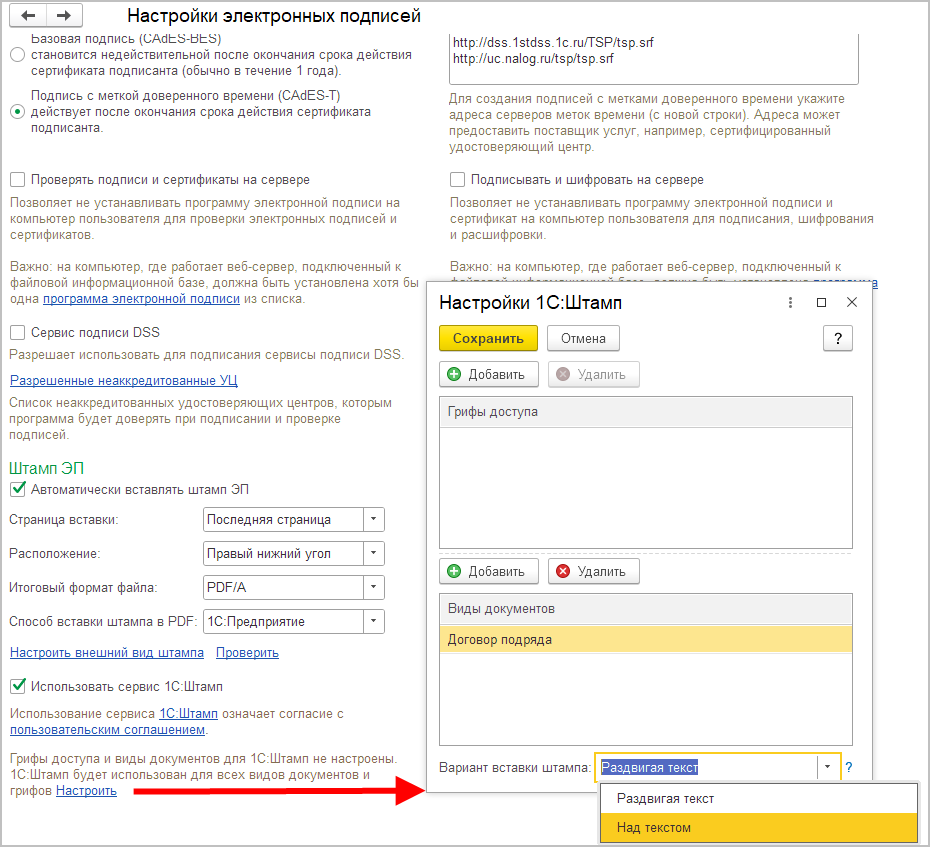Open the 1С:Штамп service link
The image size is (930, 847).
click(189, 714)
